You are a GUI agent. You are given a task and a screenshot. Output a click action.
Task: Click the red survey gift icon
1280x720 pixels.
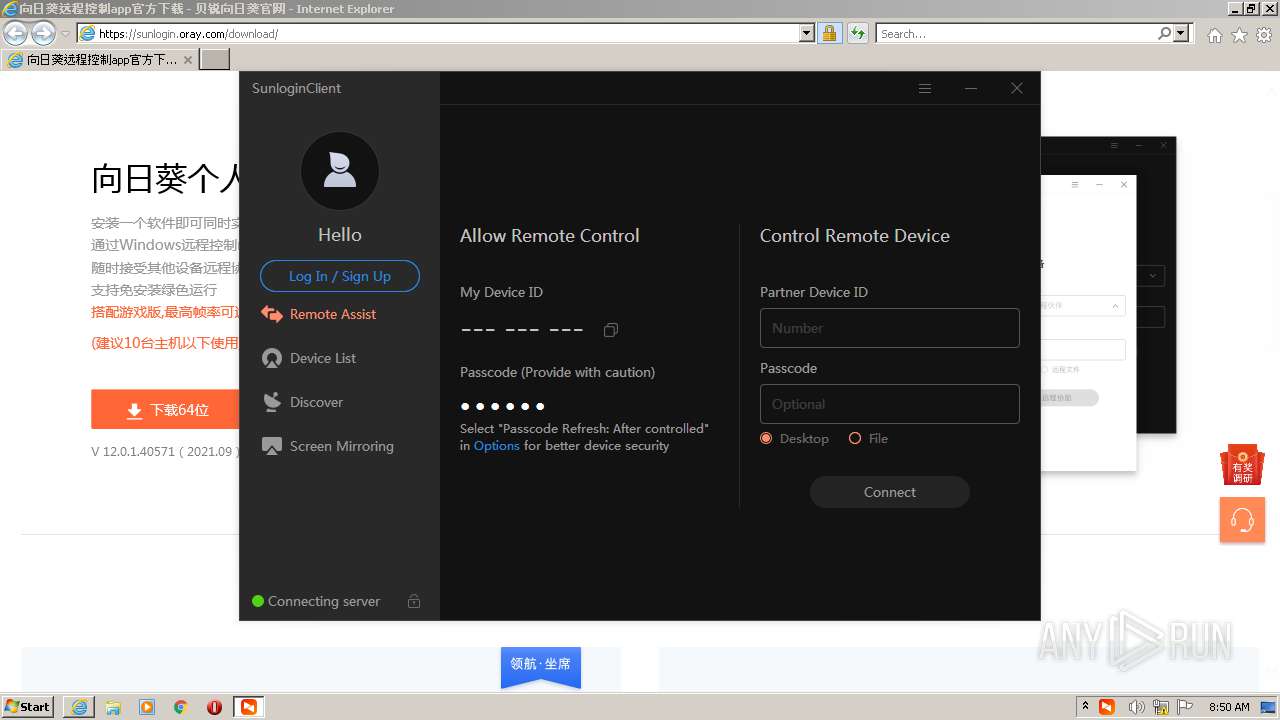pyautogui.click(x=1242, y=465)
